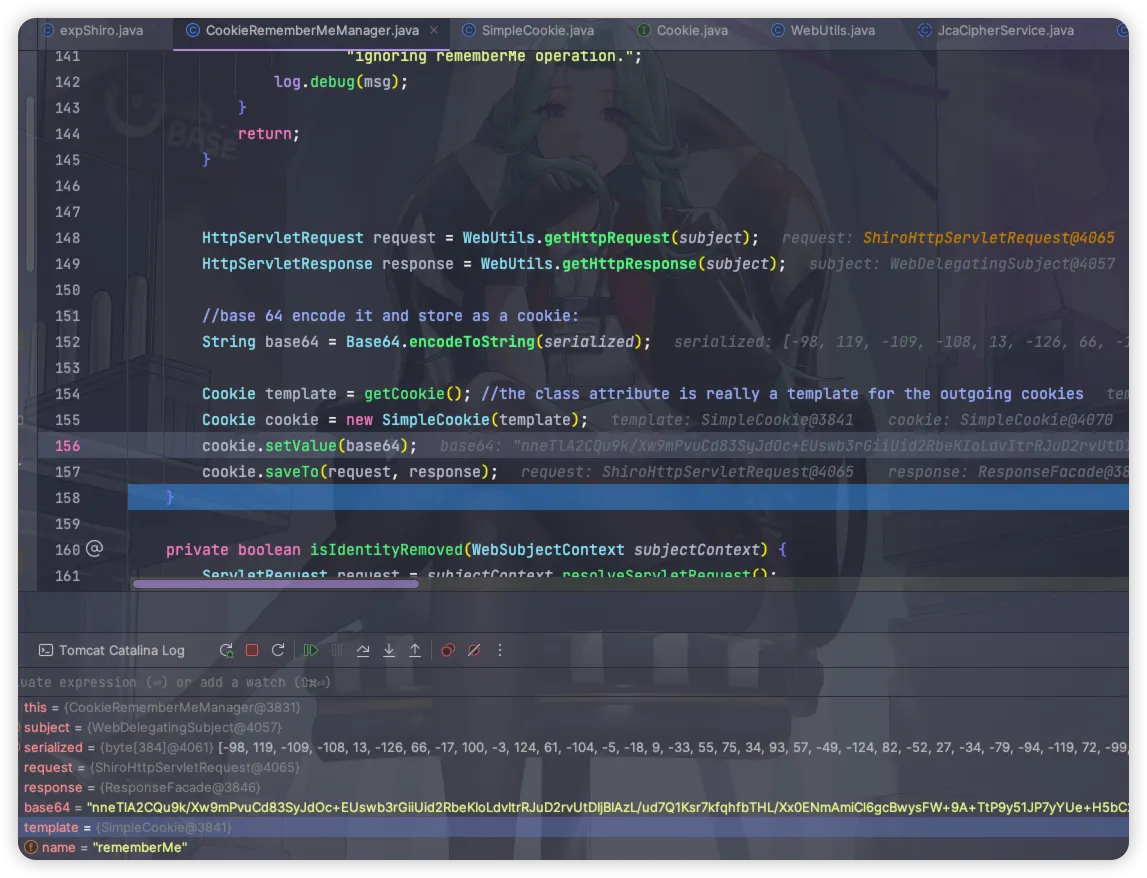Screen dimensions: 1147x878
Task: Toggle the breakpoint on line 156
Action: click(x=68, y=446)
